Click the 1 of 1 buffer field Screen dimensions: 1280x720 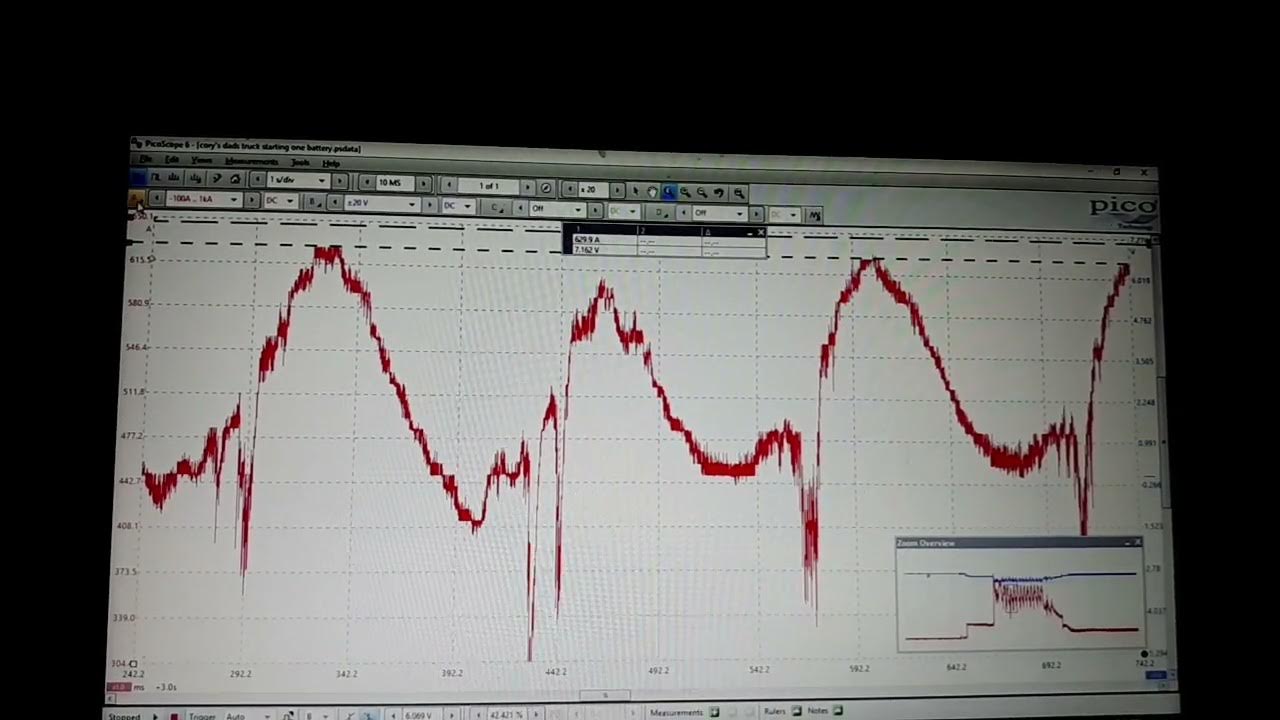[x=489, y=186]
